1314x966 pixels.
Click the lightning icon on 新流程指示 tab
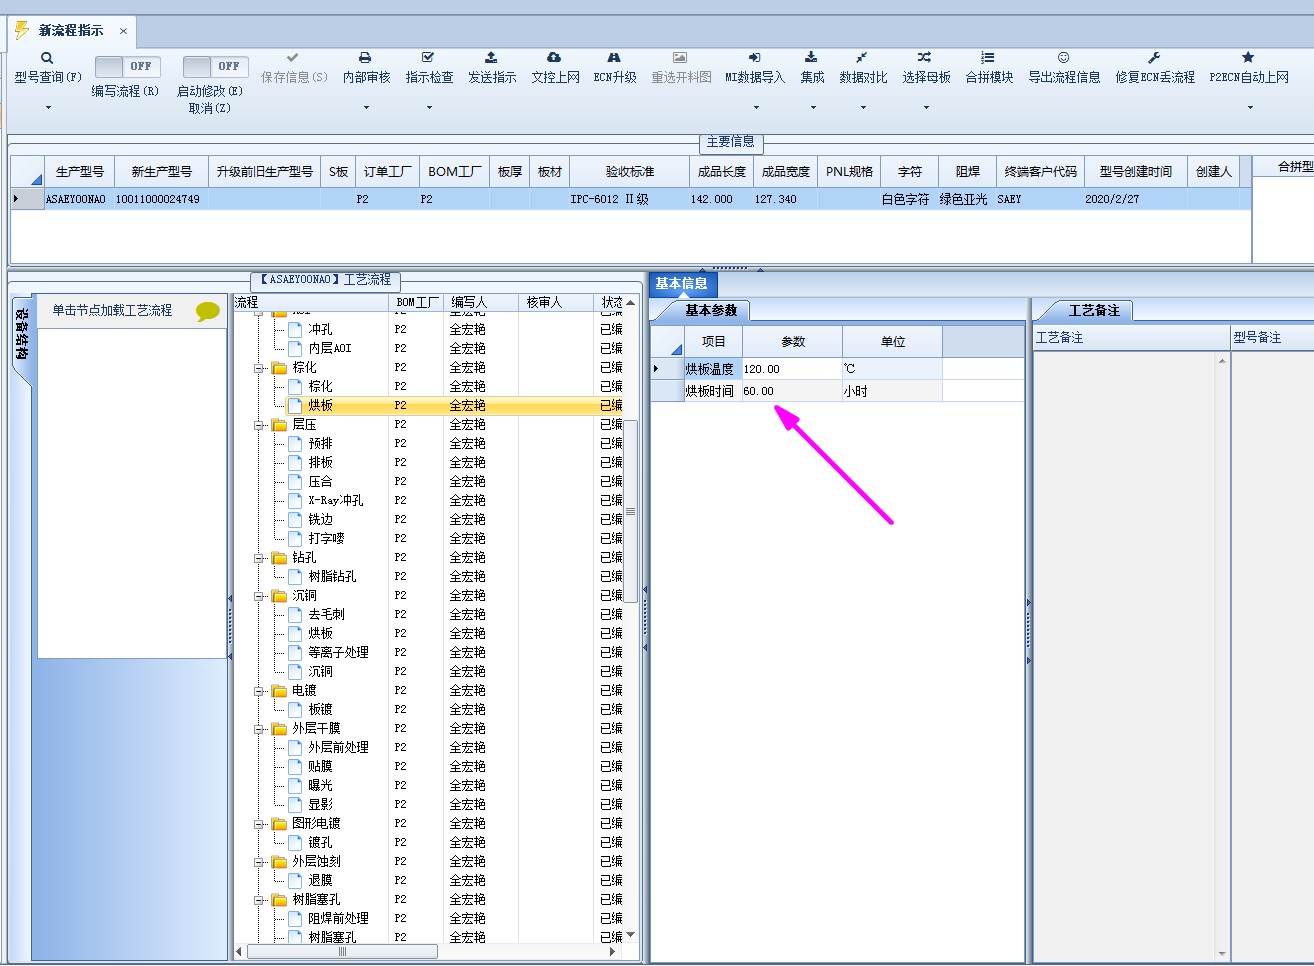(21, 31)
